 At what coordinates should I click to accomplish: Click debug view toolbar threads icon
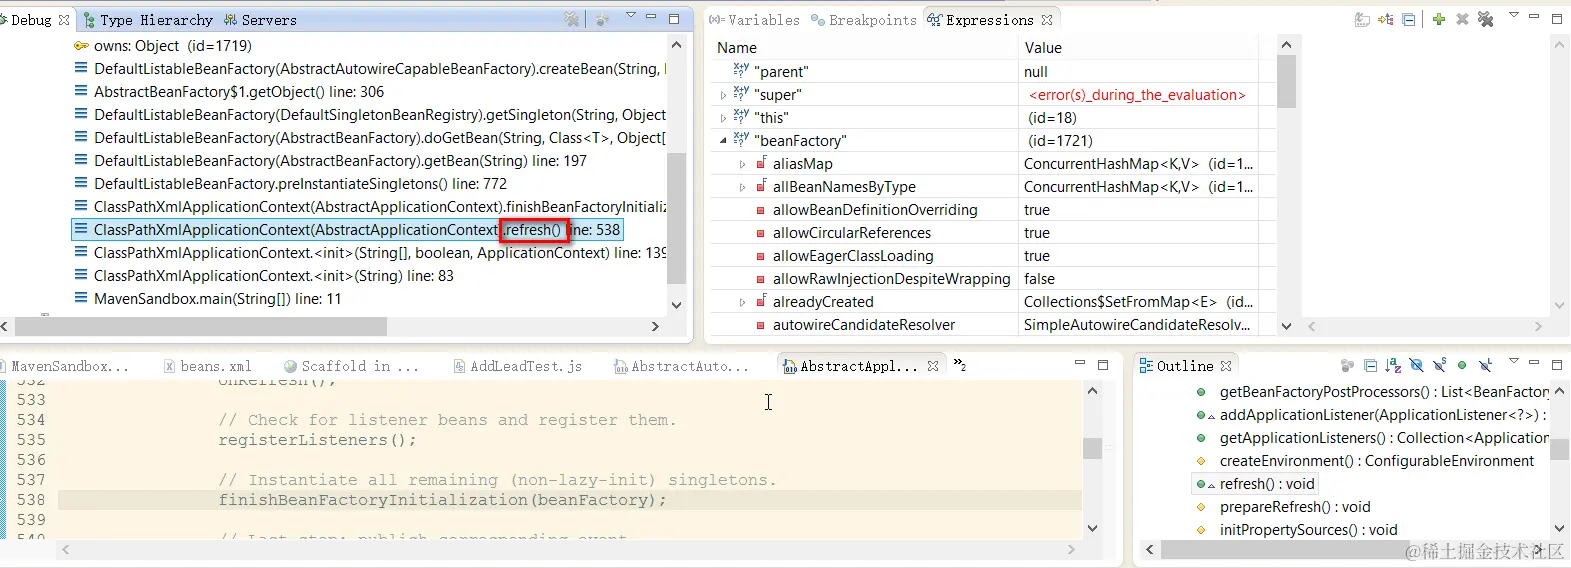603,19
